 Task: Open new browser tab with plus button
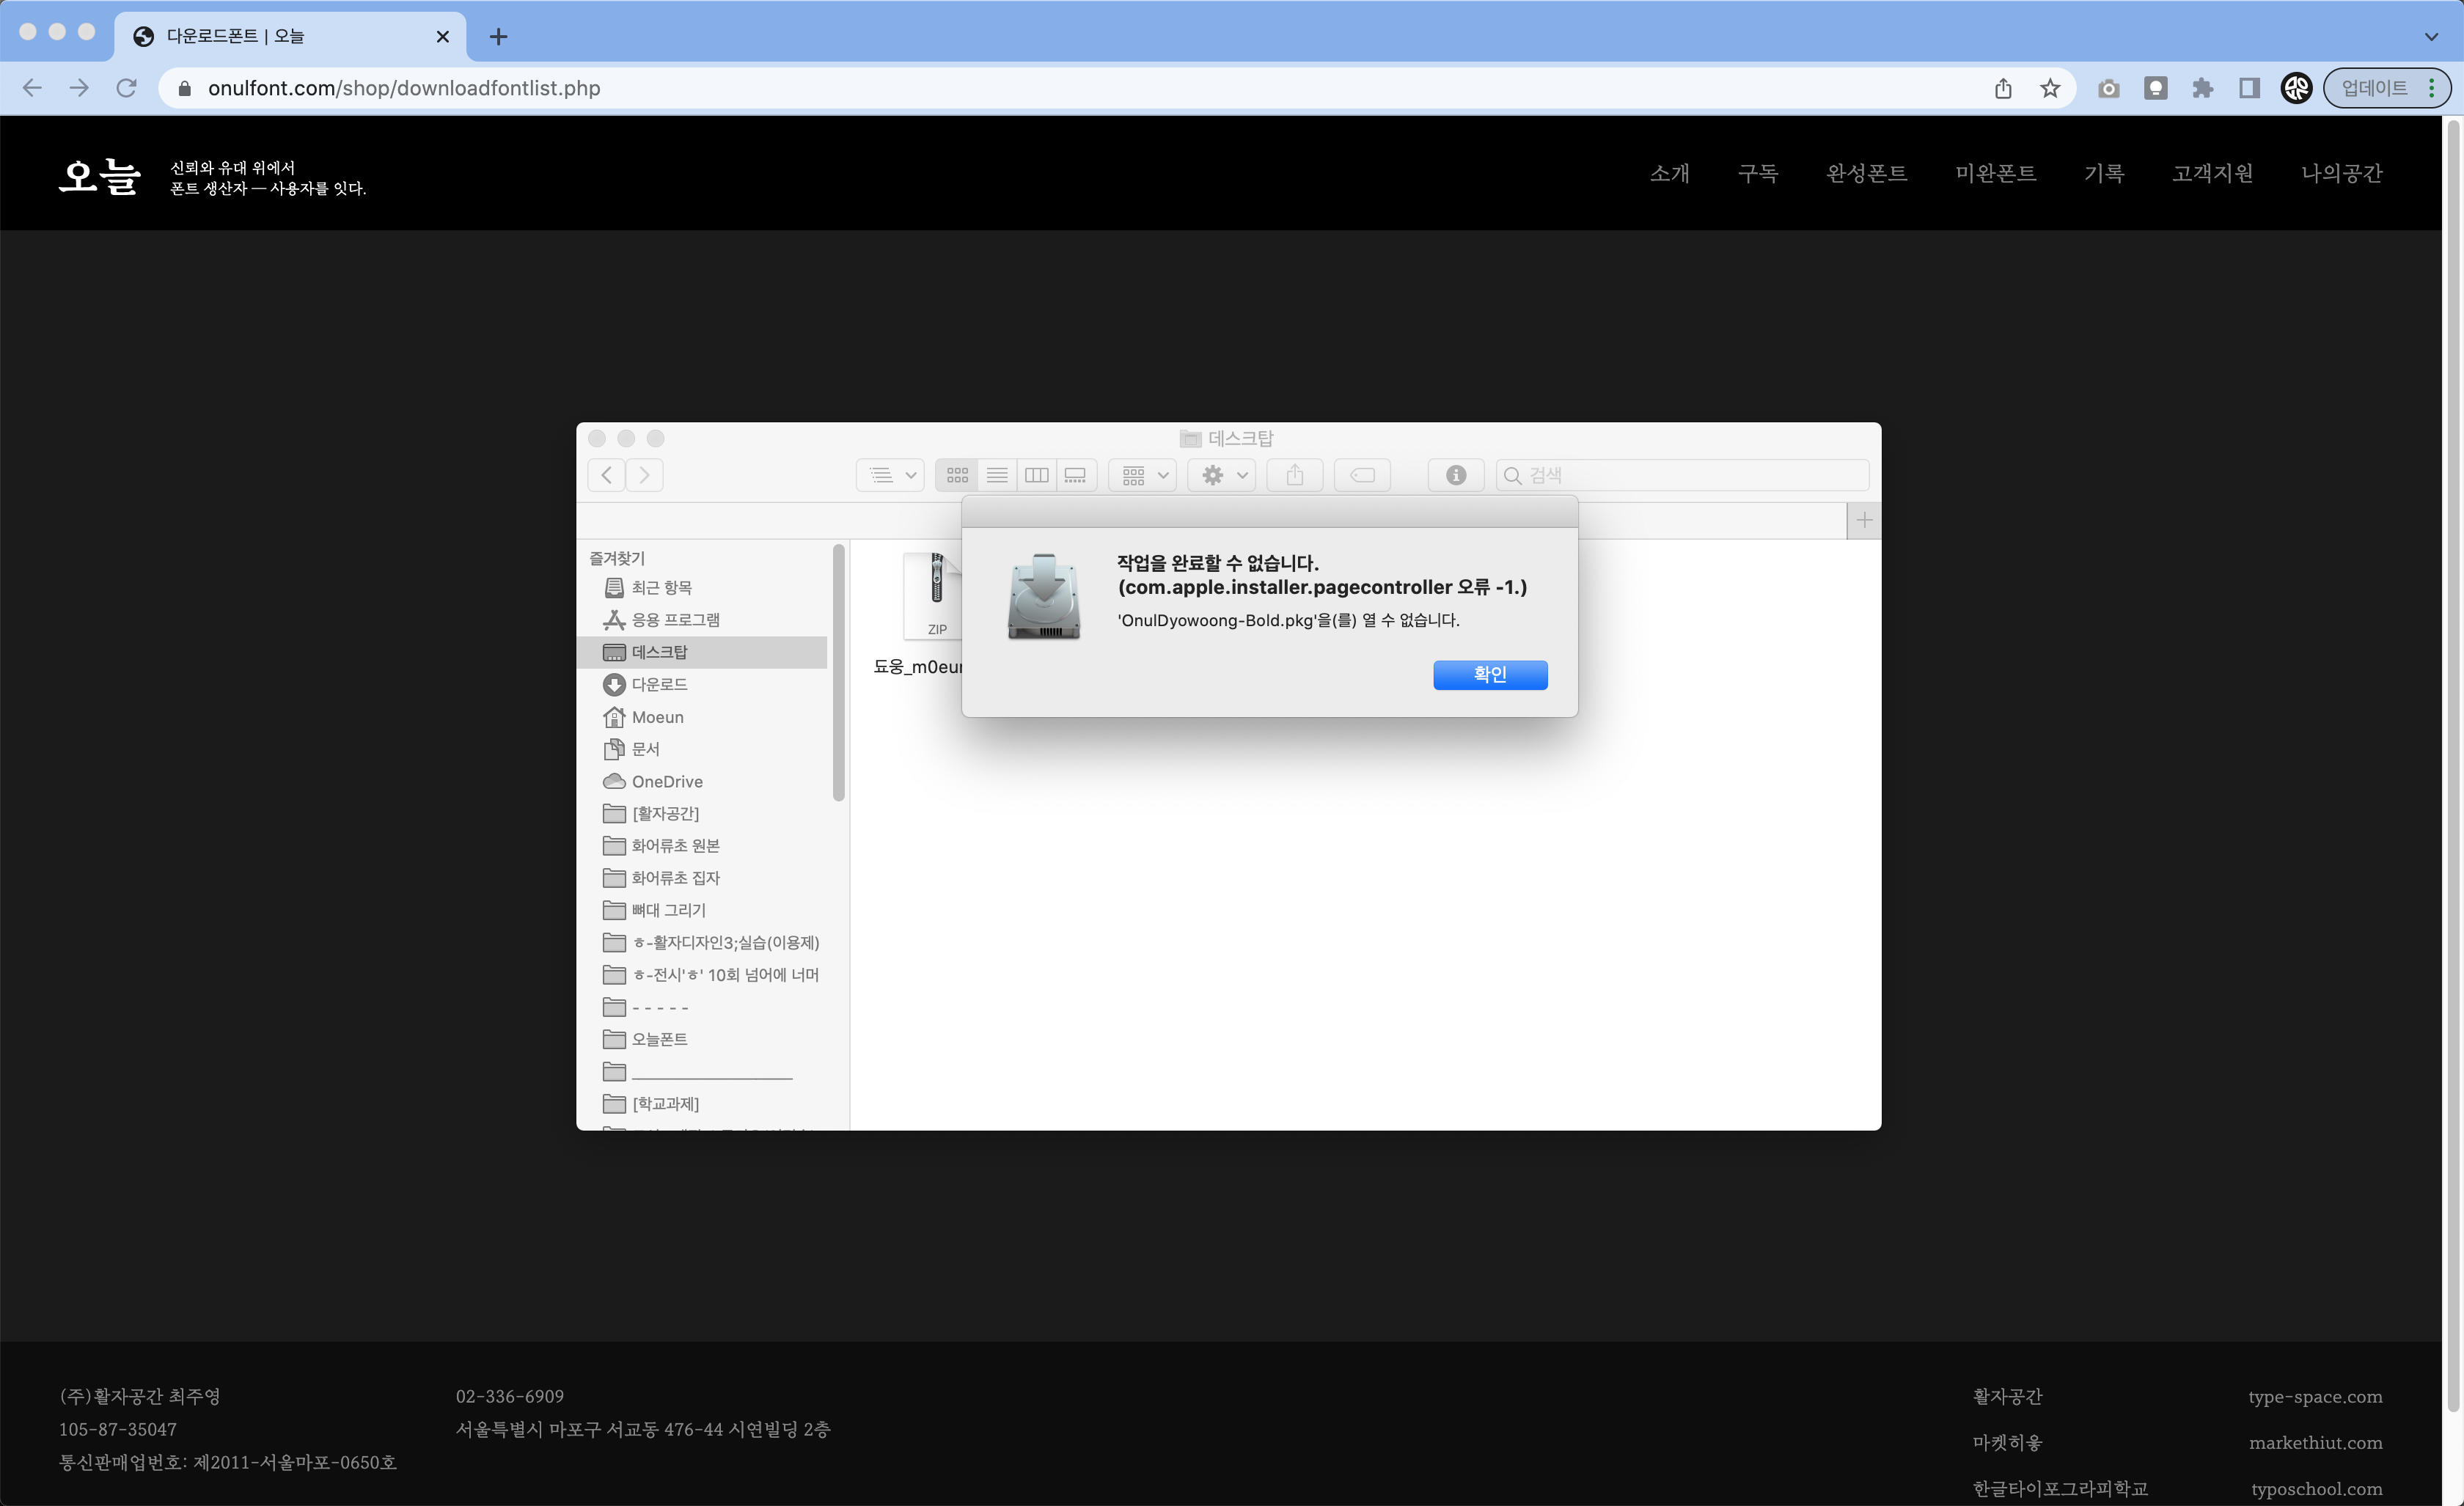point(498,37)
